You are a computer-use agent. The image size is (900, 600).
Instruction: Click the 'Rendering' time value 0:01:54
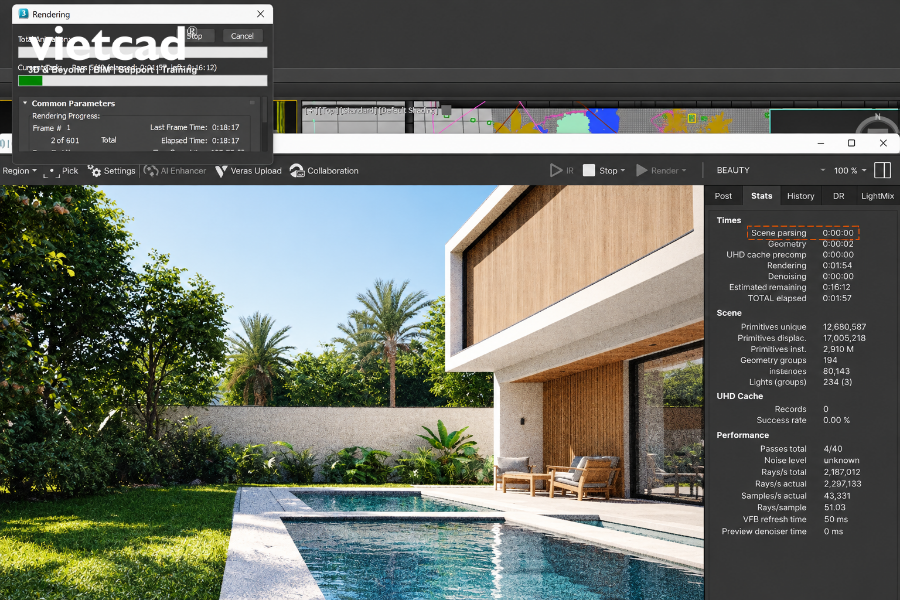coord(837,265)
